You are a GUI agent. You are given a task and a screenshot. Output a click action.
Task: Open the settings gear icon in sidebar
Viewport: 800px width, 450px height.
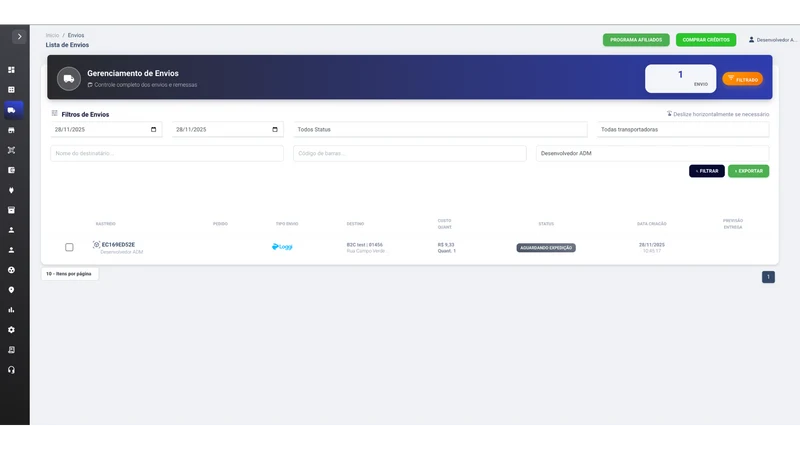click(x=11, y=330)
